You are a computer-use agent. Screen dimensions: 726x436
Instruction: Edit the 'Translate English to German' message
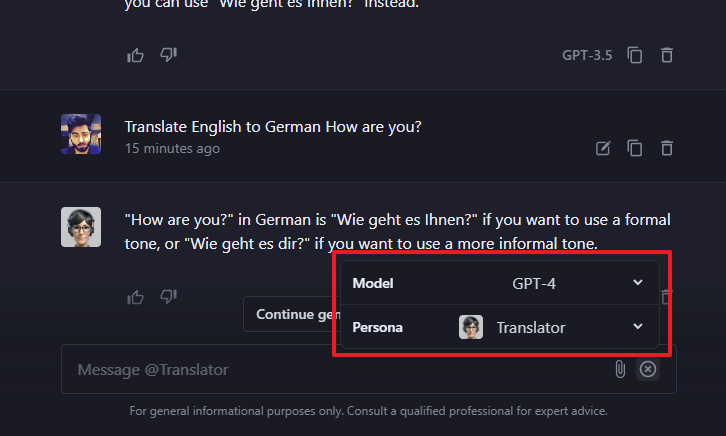tap(603, 149)
